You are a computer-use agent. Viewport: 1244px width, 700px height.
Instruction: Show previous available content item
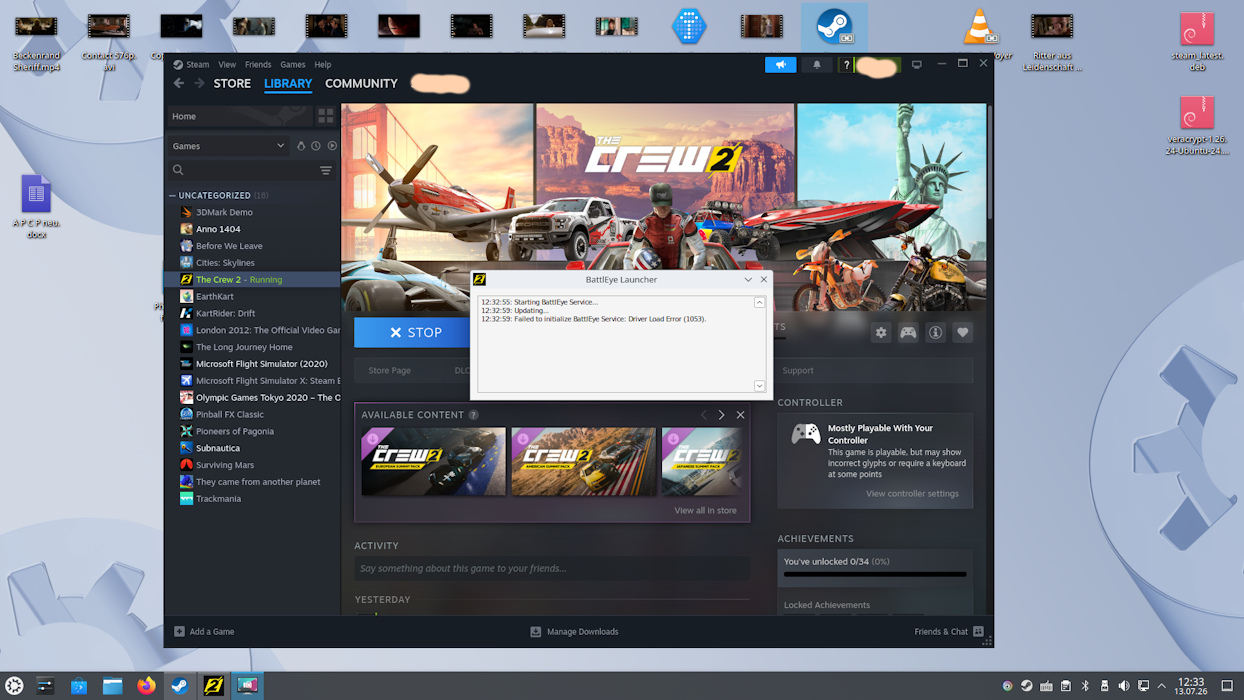point(703,415)
